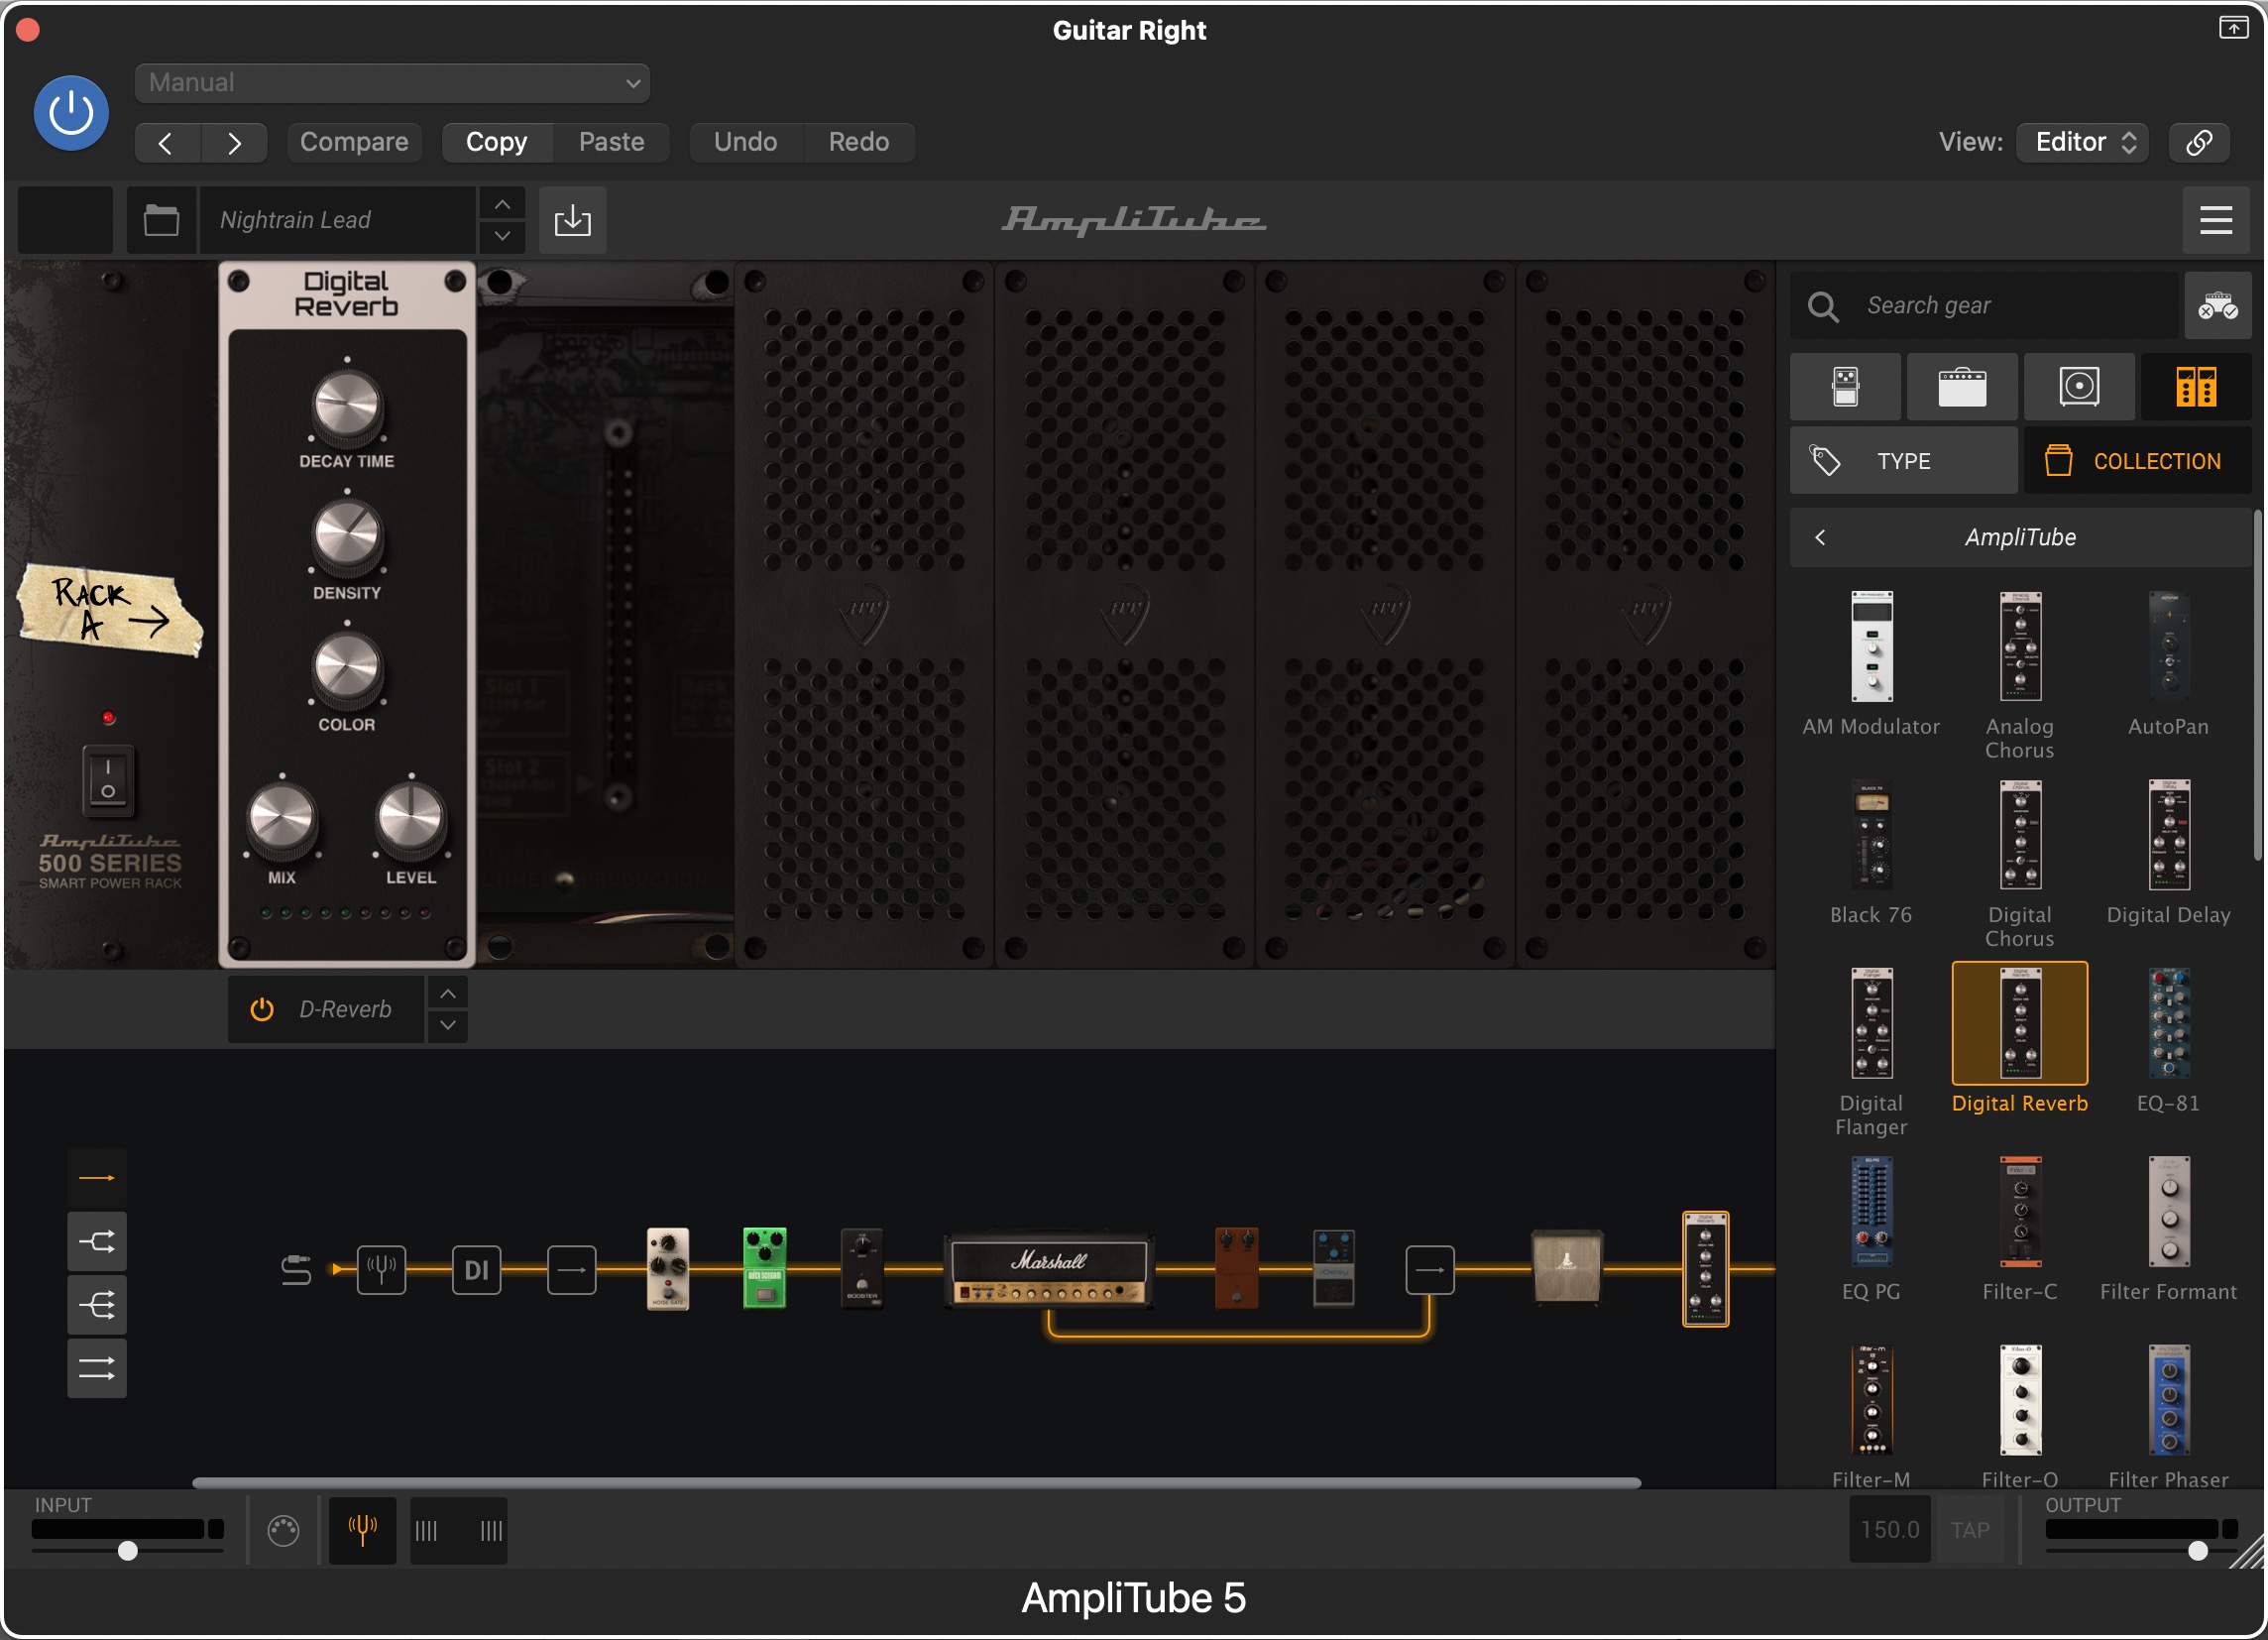2268x1640 pixels.
Task: Toggle the tuner button in bottom bar
Action: (x=362, y=1530)
